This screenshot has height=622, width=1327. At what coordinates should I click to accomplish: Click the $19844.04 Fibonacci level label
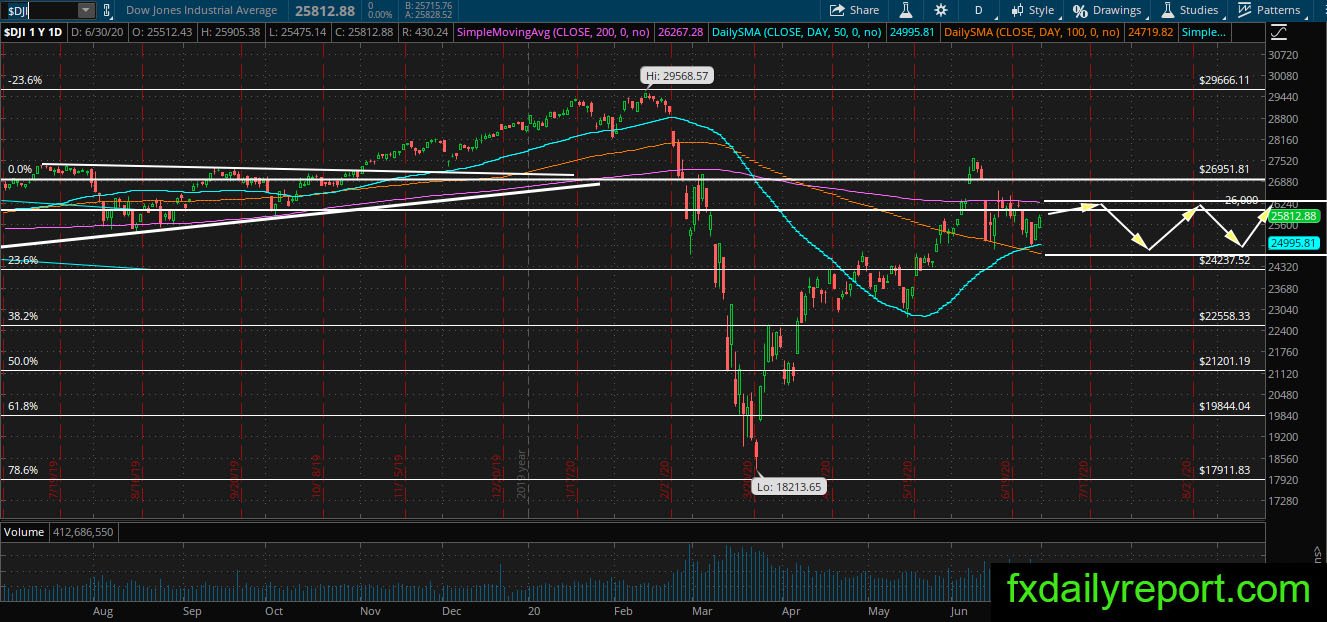coord(1225,406)
